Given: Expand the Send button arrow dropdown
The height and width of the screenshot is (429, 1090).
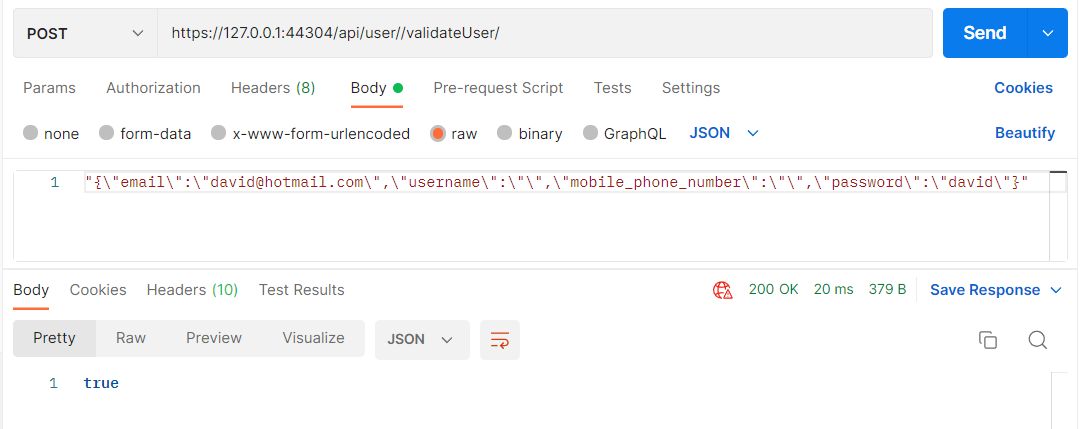Looking at the screenshot, I should 1048,33.
